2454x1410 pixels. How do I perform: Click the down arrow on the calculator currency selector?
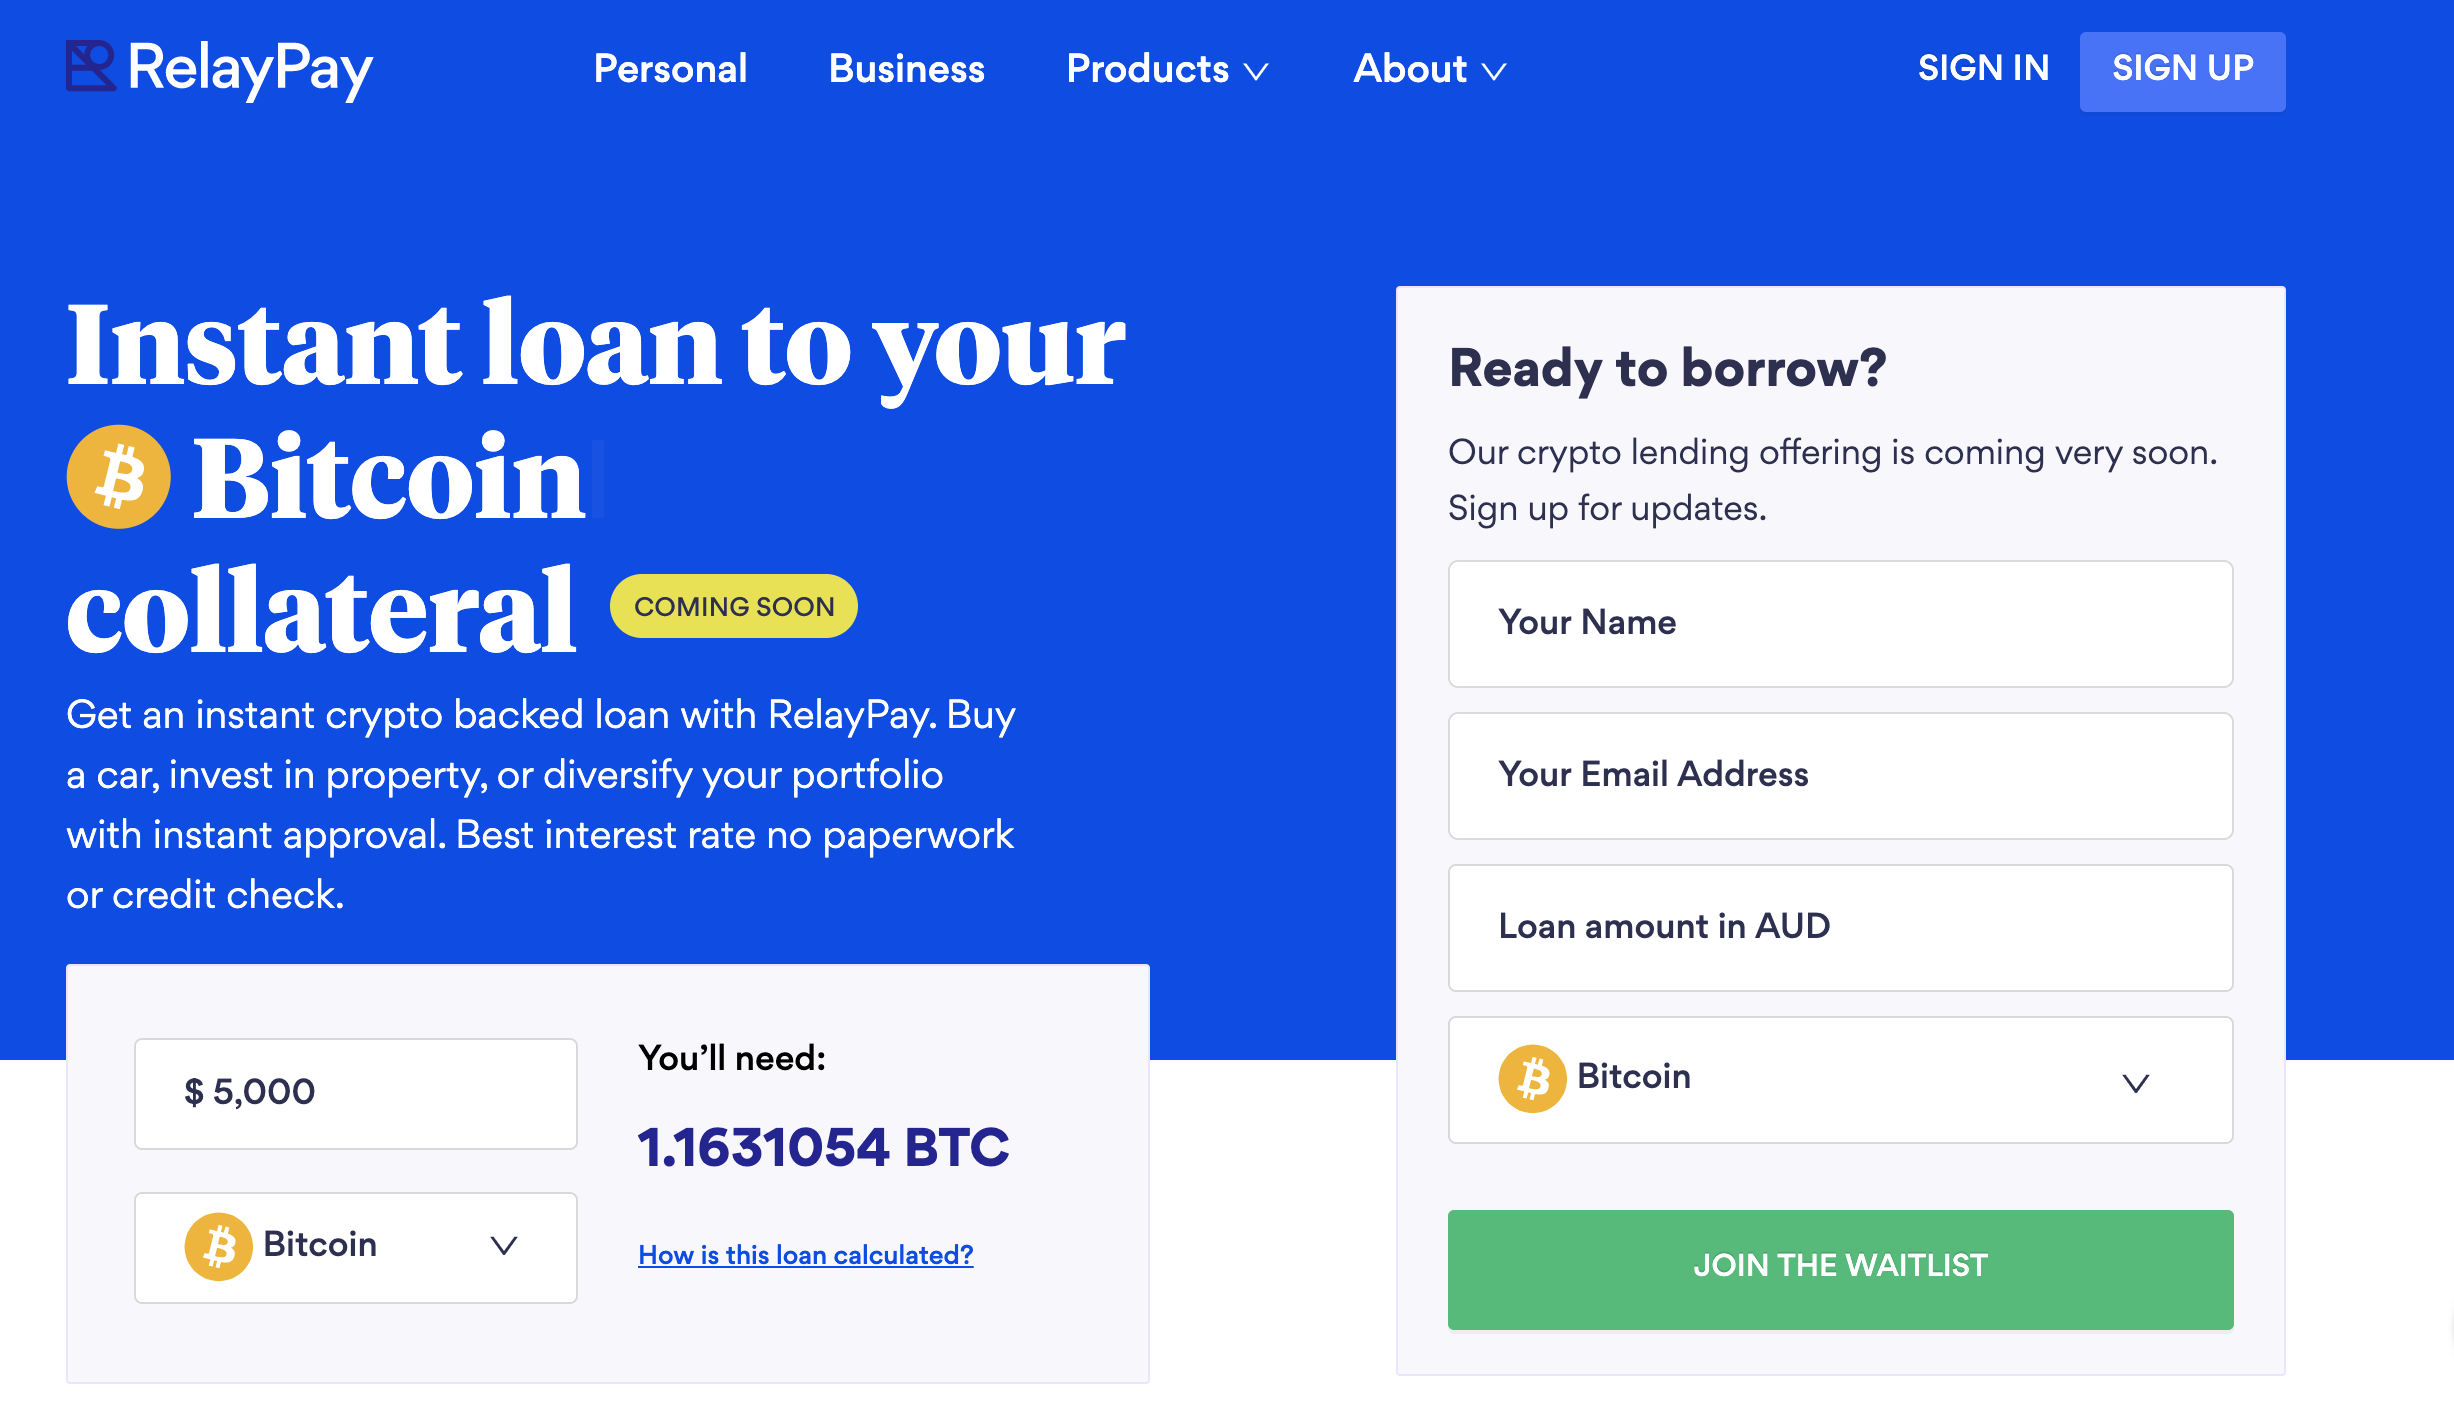(x=503, y=1246)
